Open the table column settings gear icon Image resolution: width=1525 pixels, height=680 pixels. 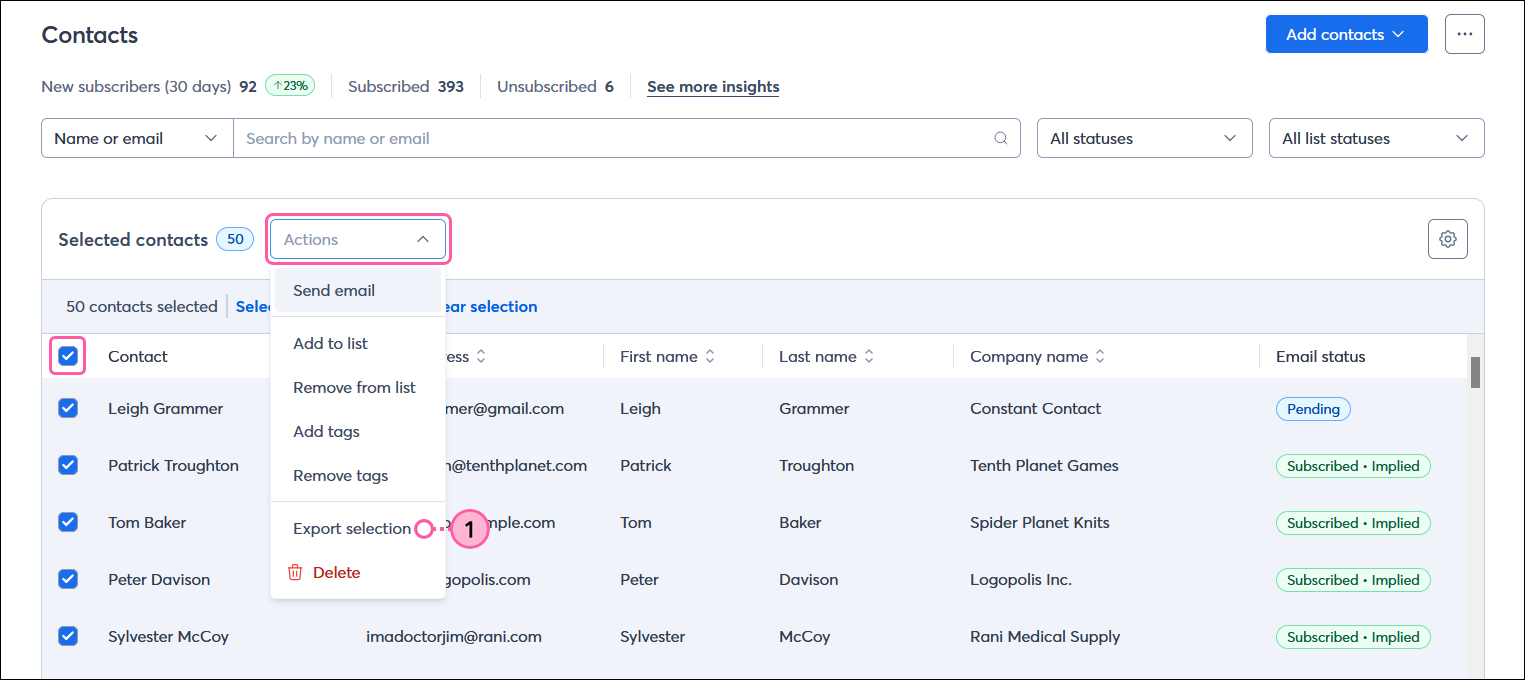click(x=1447, y=238)
